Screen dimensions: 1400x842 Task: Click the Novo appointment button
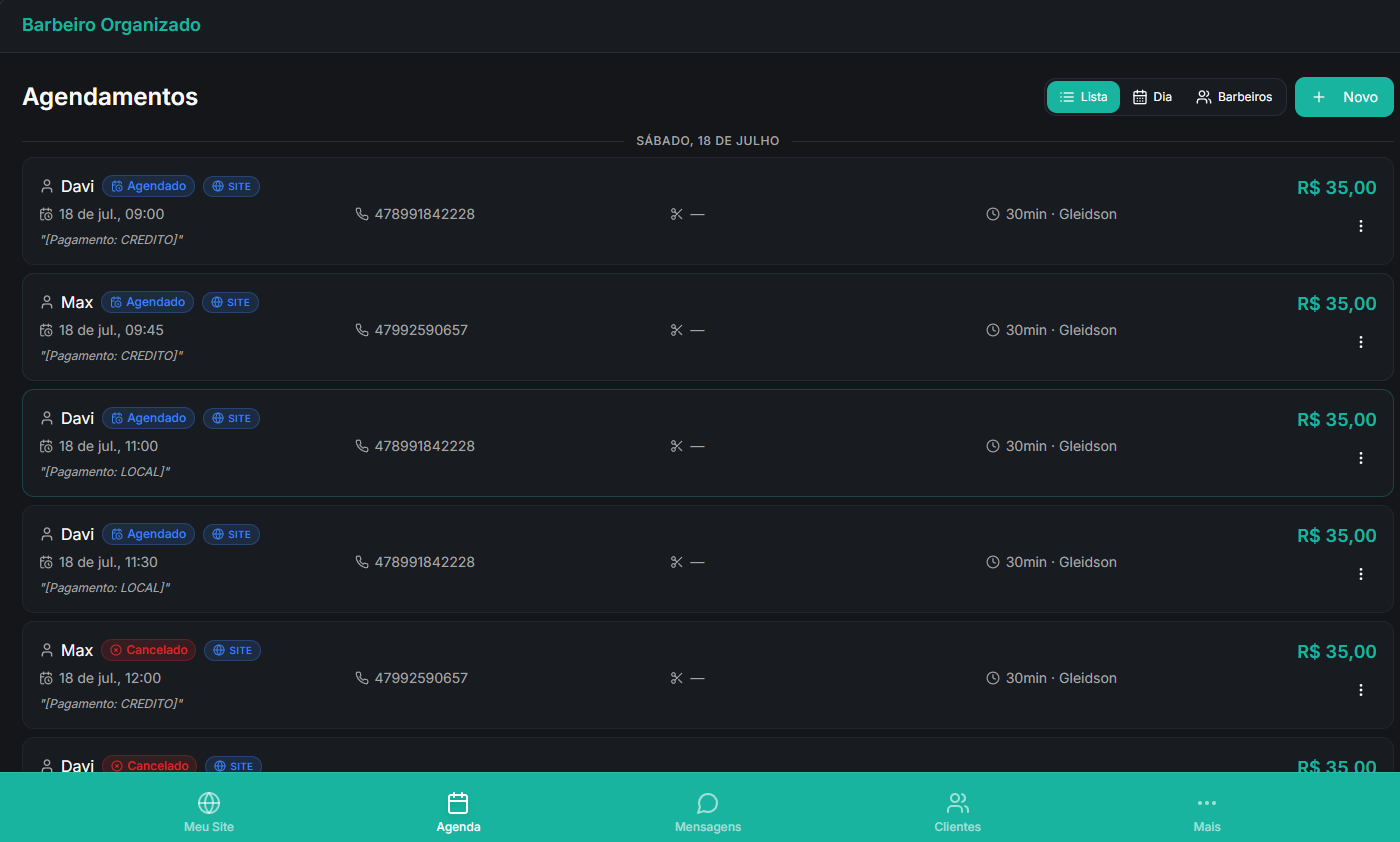click(x=1344, y=97)
